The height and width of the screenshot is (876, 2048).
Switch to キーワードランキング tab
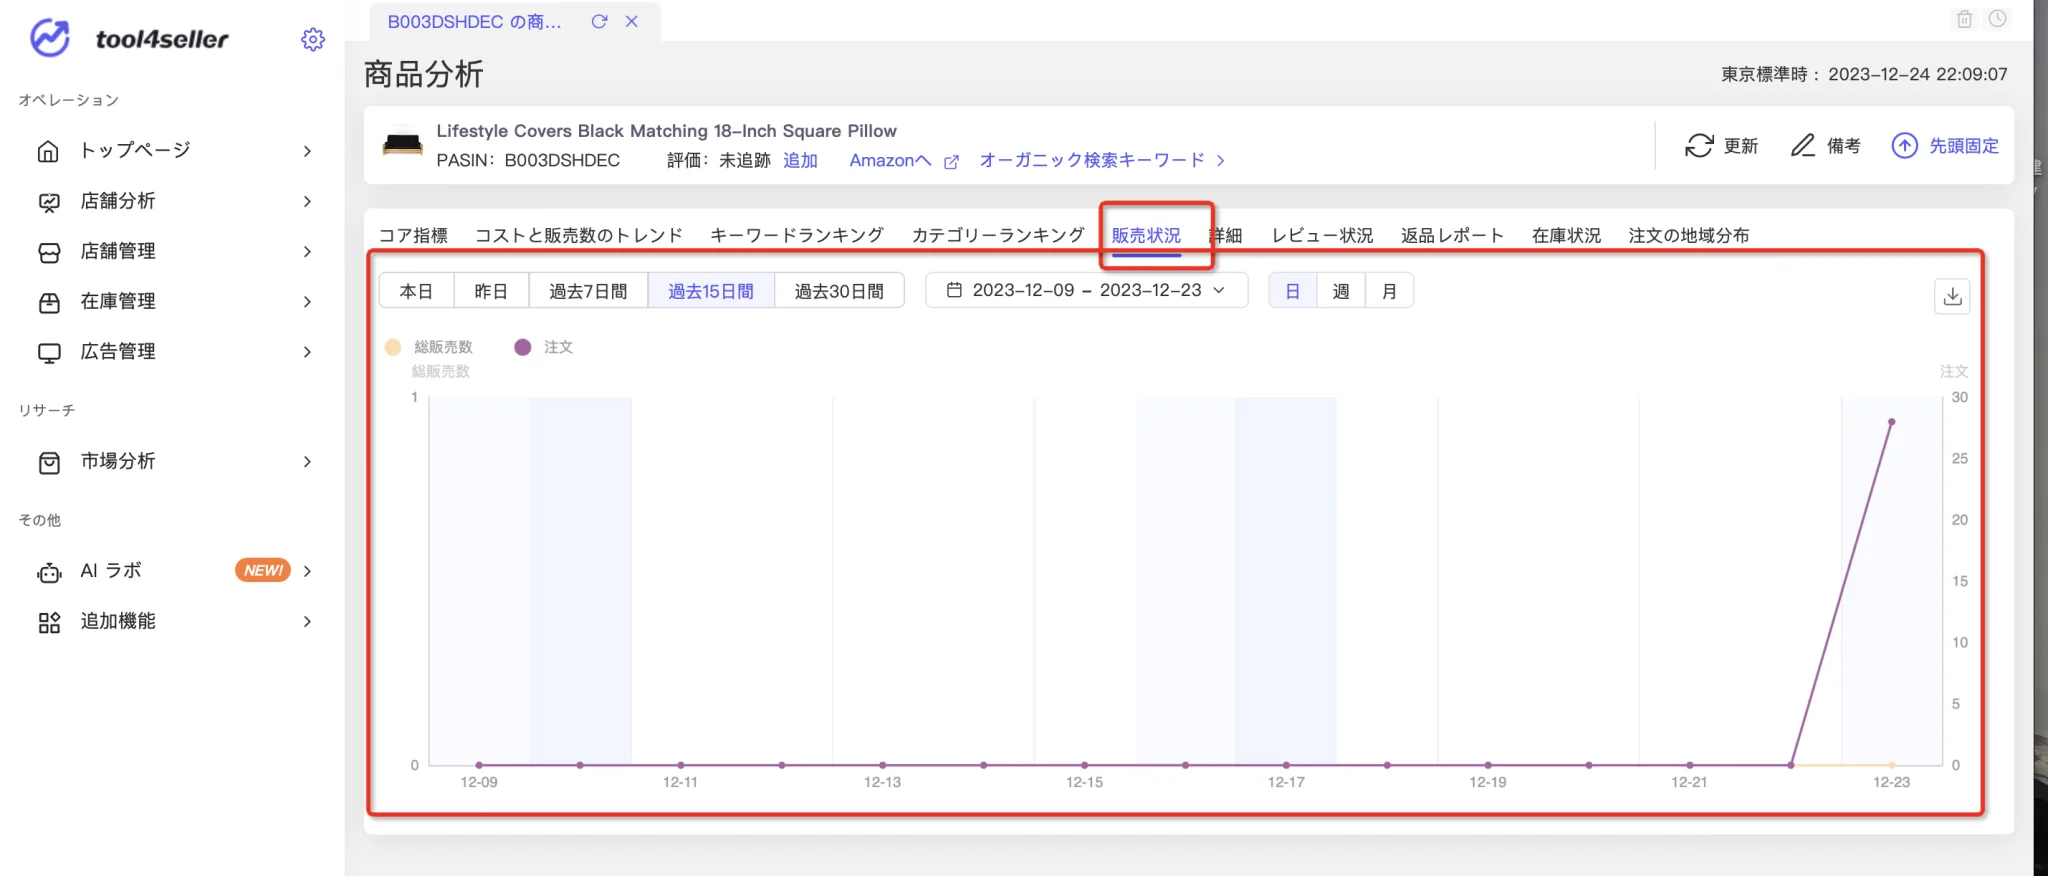click(797, 235)
